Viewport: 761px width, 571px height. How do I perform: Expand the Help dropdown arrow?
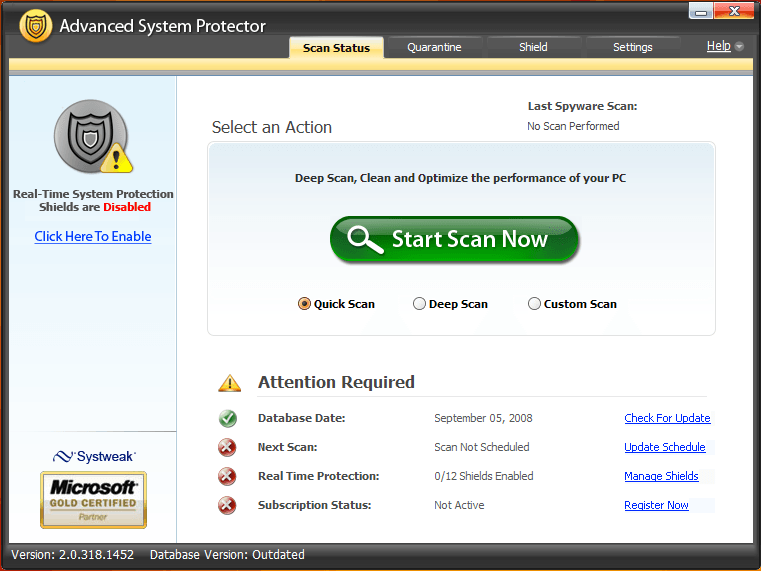click(739, 47)
